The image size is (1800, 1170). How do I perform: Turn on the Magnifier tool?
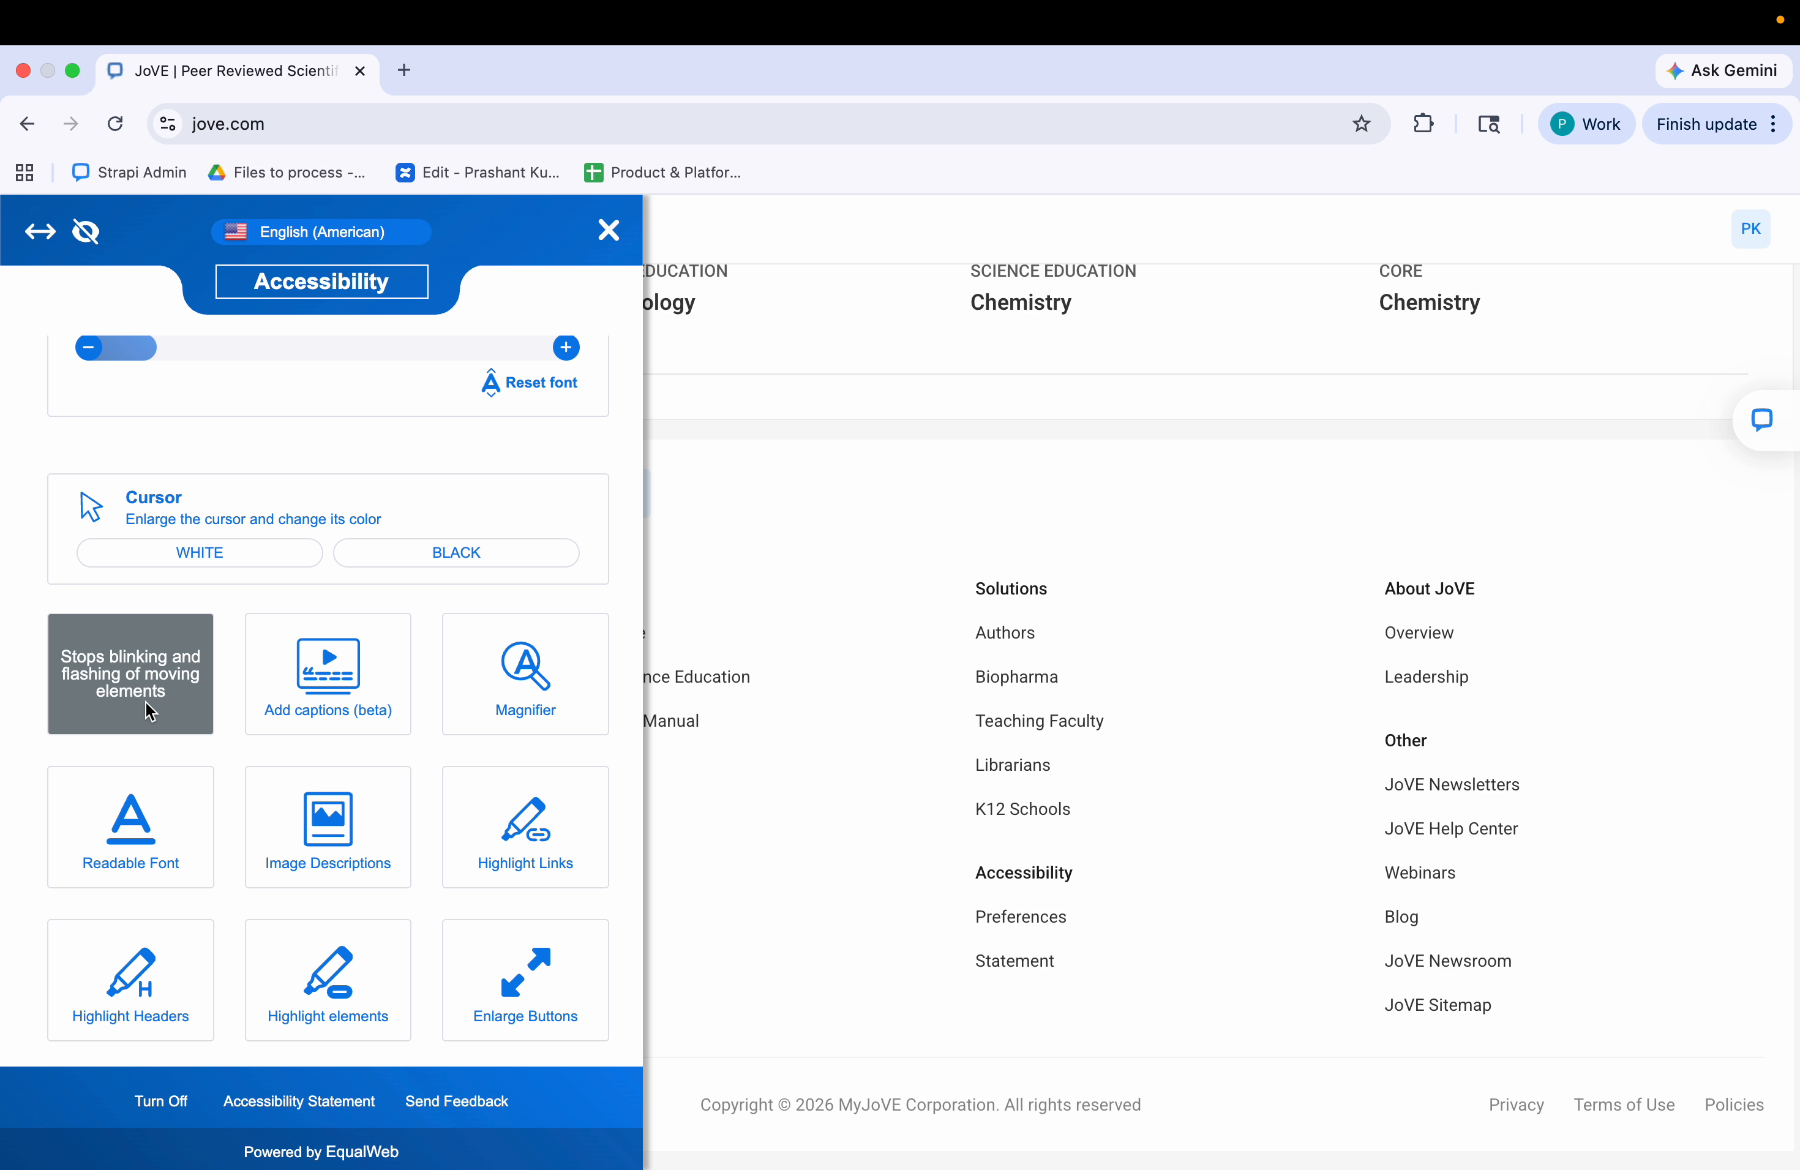(x=525, y=674)
